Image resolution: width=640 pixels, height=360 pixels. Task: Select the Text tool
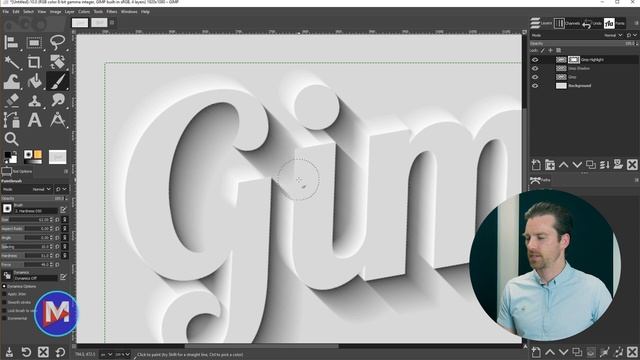click(x=34, y=120)
